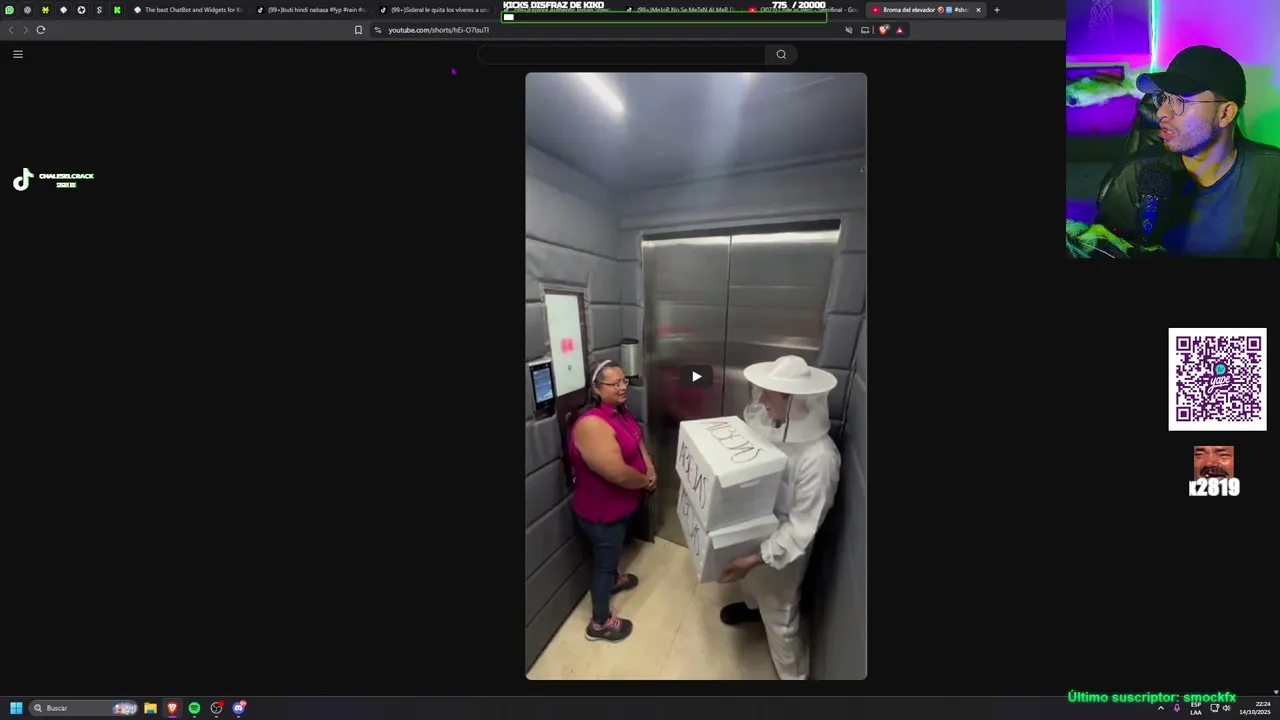Switch to 'The best ChatBot and Widgets' tab
1280x720 pixels.
point(188,10)
